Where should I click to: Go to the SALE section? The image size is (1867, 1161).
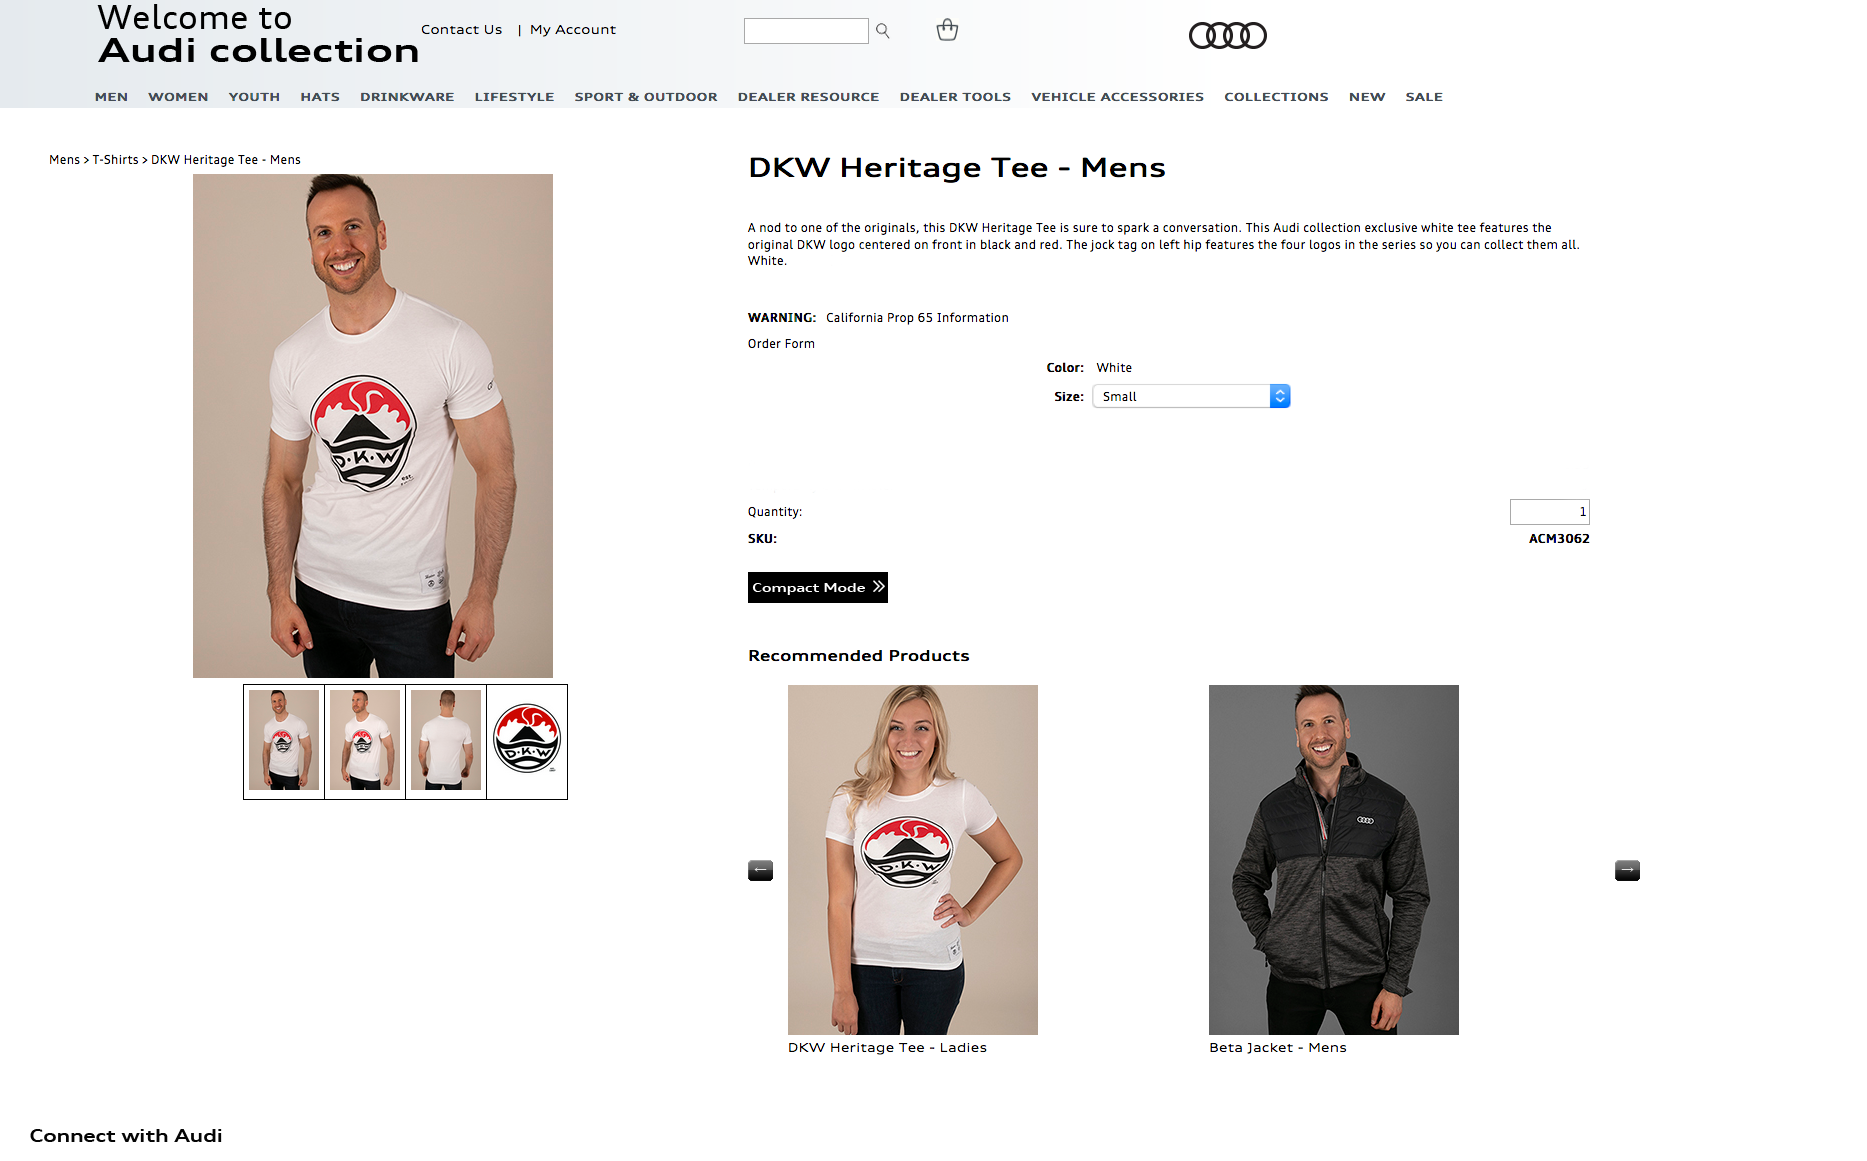click(1423, 97)
